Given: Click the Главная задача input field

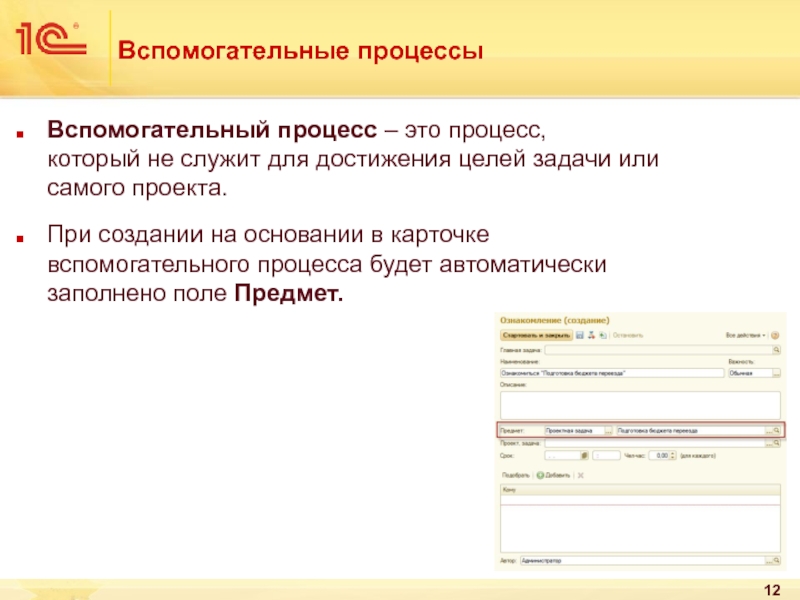Looking at the screenshot, I should (x=658, y=350).
